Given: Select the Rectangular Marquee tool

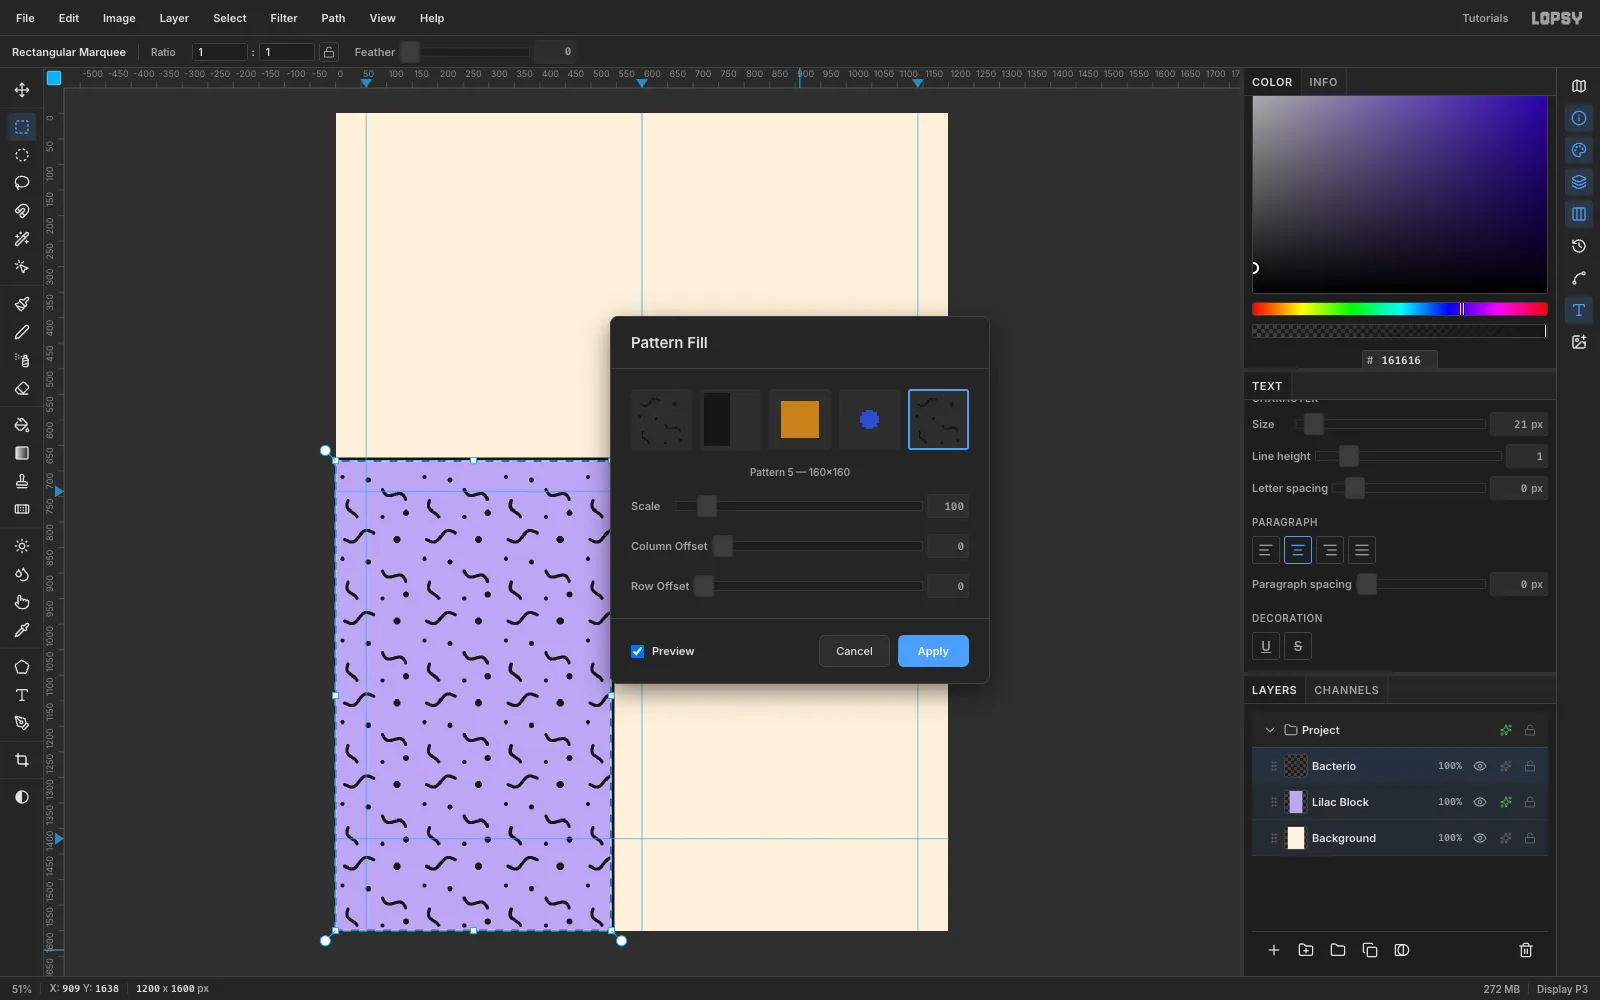Looking at the screenshot, I should coord(22,127).
